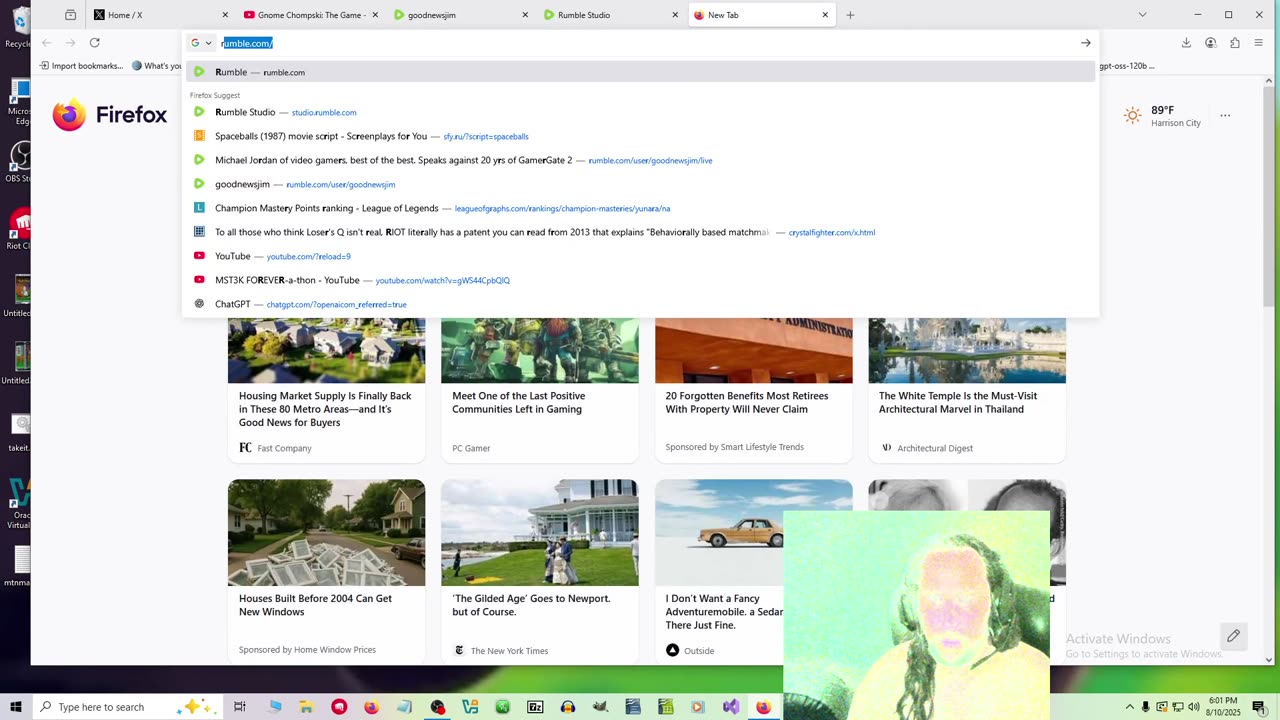Switch to the goodnewsjim tab

pyautogui.click(x=460, y=15)
